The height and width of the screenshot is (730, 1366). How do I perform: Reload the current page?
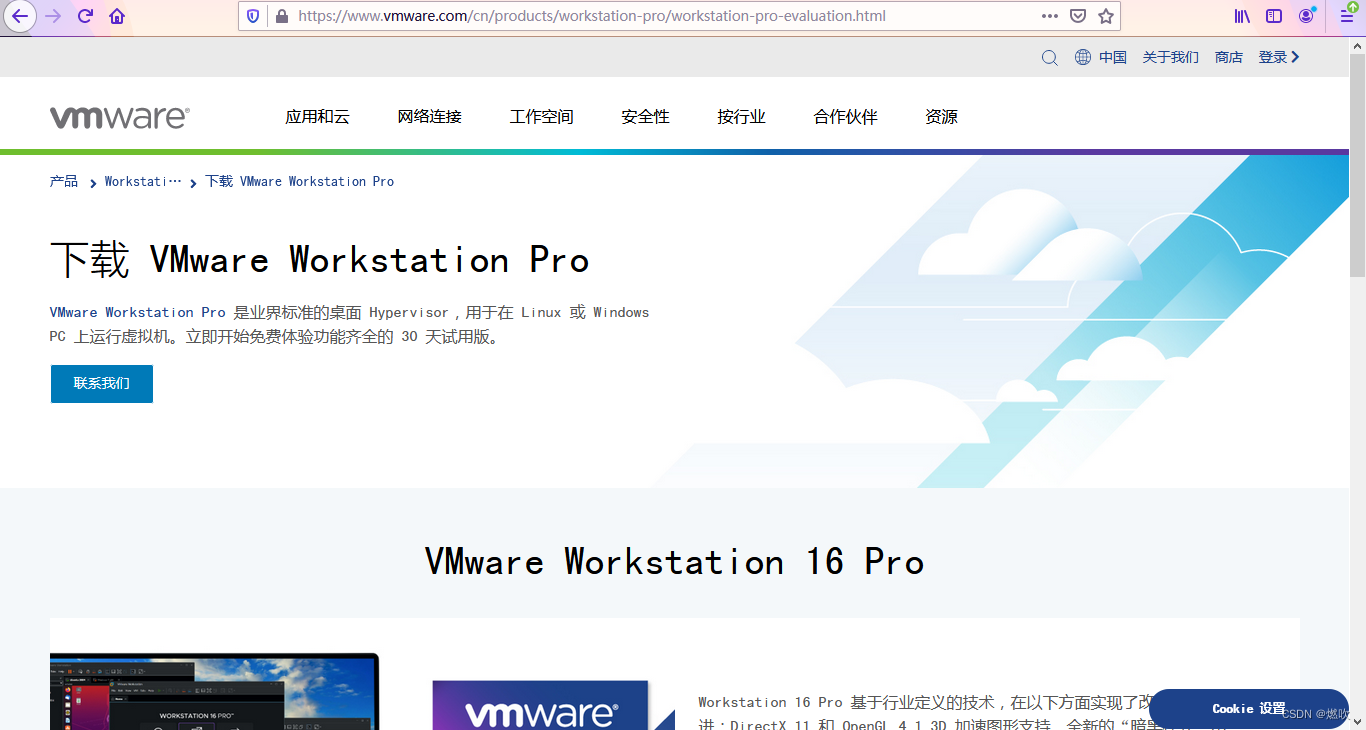coord(85,16)
